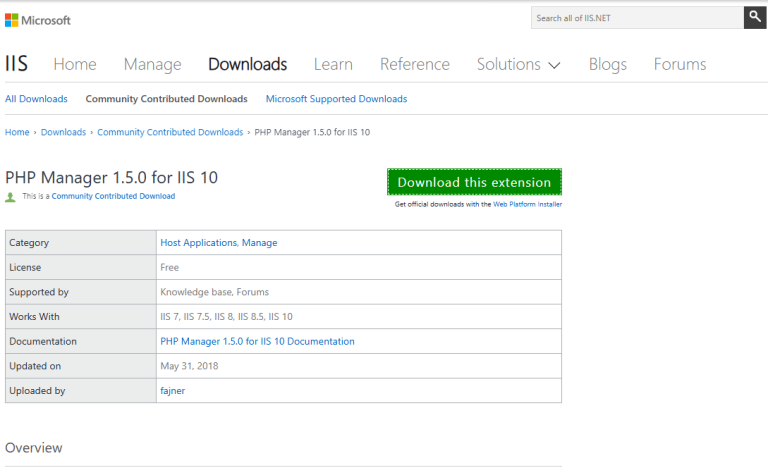Click the 'IIS 7, IIS 7.5, IIS 8' works-with cell

point(359,317)
